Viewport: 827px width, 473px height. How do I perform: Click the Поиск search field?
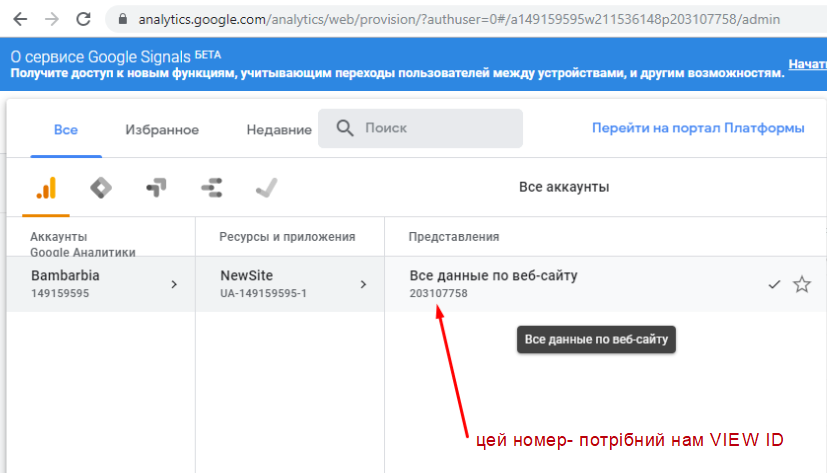(420, 128)
